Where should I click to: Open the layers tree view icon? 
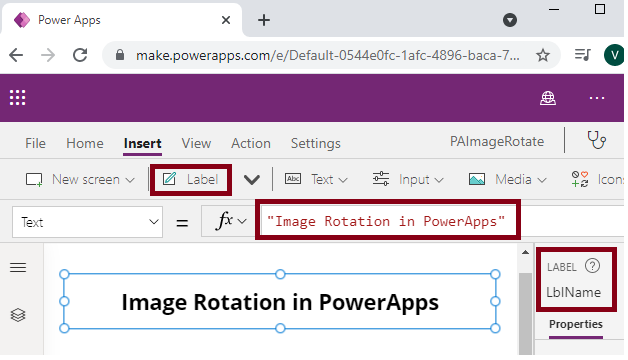tap(18, 315)
